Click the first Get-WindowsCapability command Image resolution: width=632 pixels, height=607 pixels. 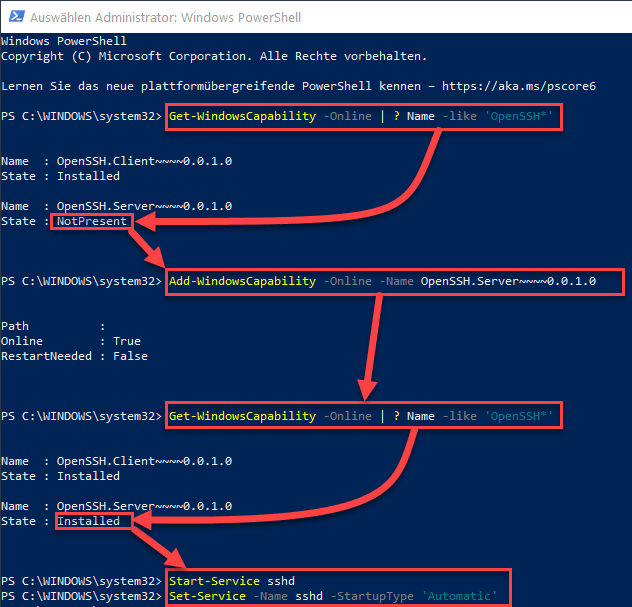pos(361,116)
